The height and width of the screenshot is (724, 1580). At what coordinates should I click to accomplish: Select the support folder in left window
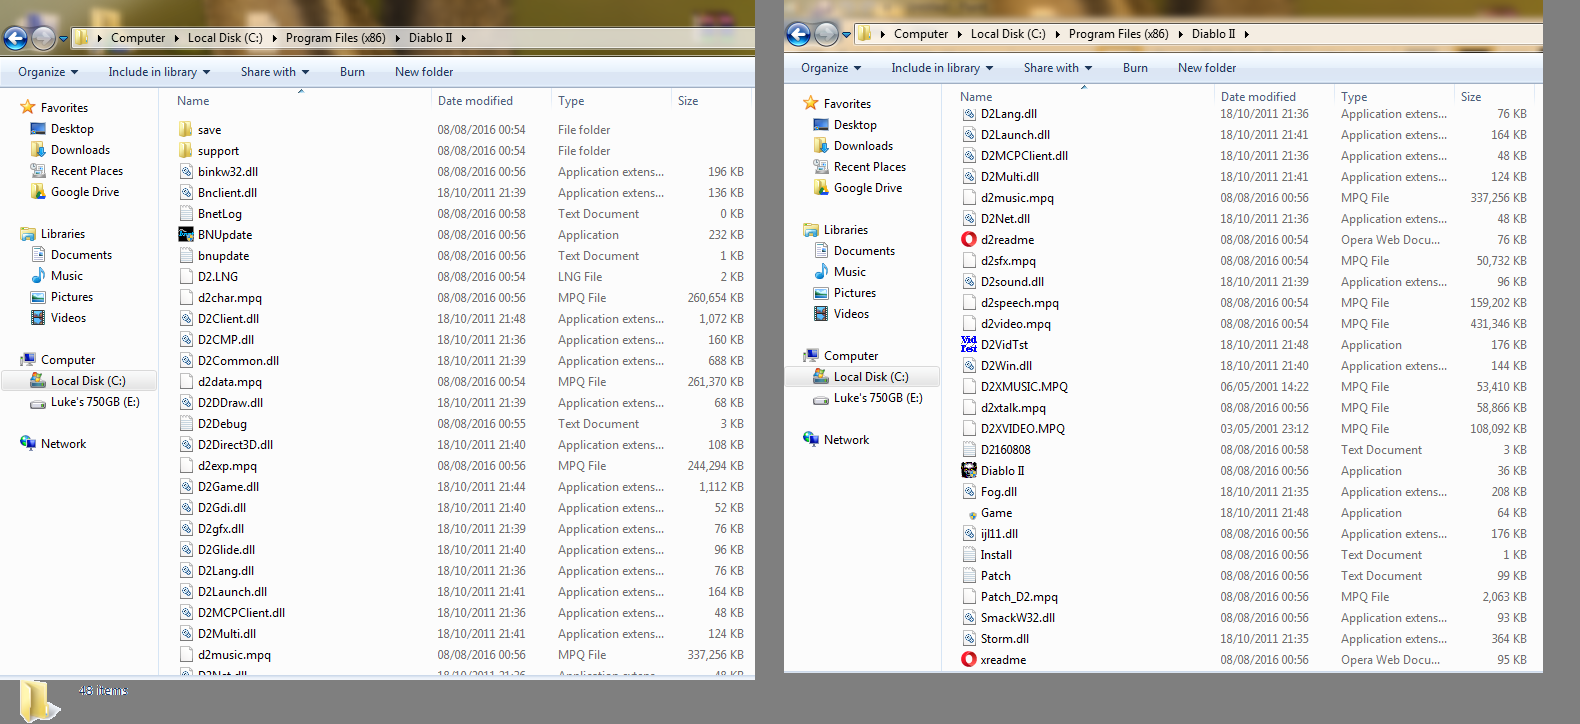pyautogui.click(x=218, y=151)
